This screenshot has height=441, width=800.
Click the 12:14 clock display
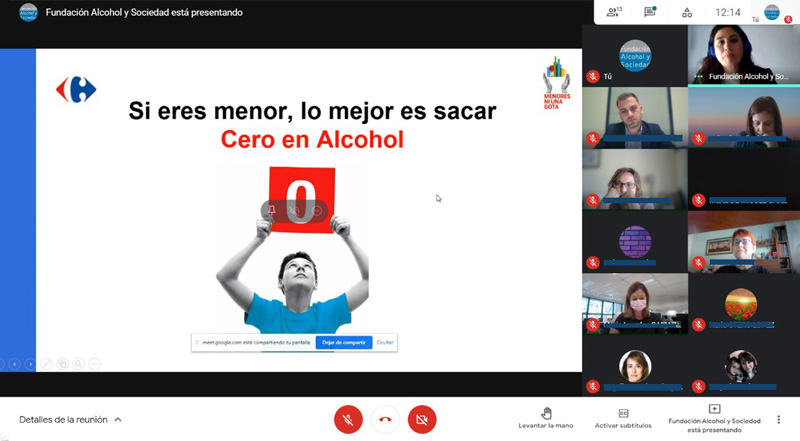coord(728,12)
